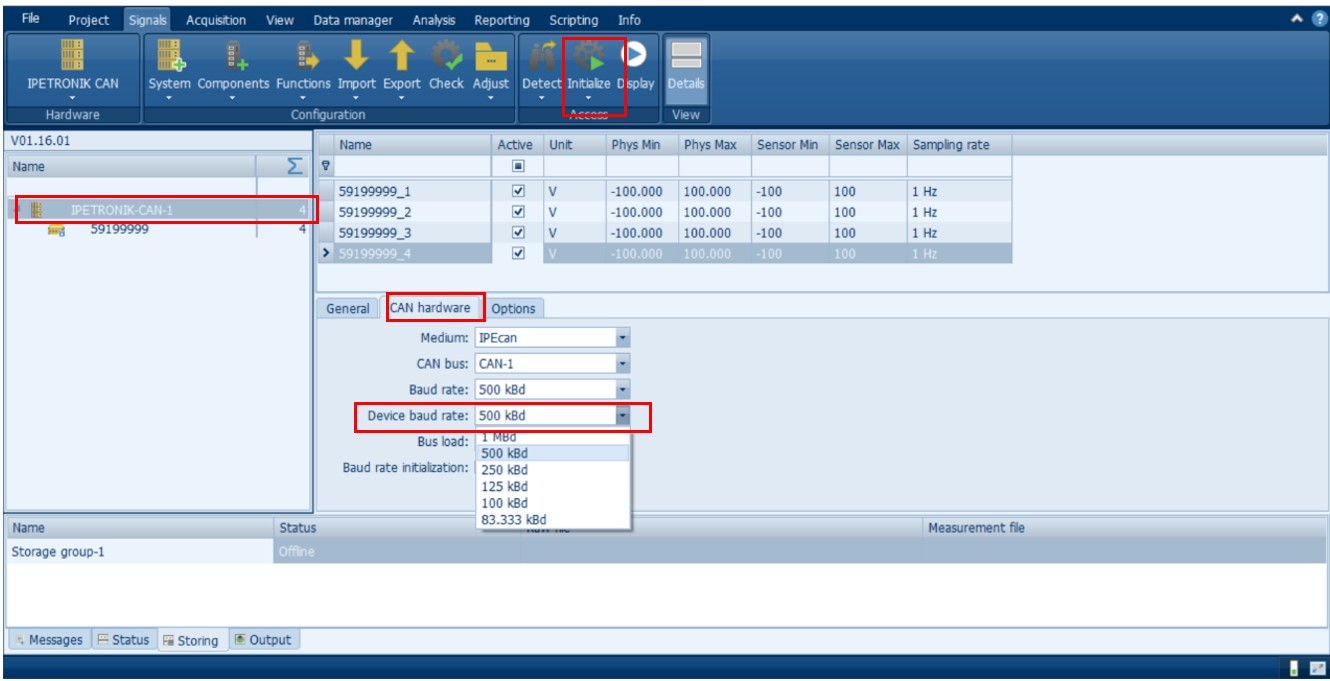Click the Components toolbar icon
Image resolution: width=1330 pixels, height=681 pixels.
point(233,57)
